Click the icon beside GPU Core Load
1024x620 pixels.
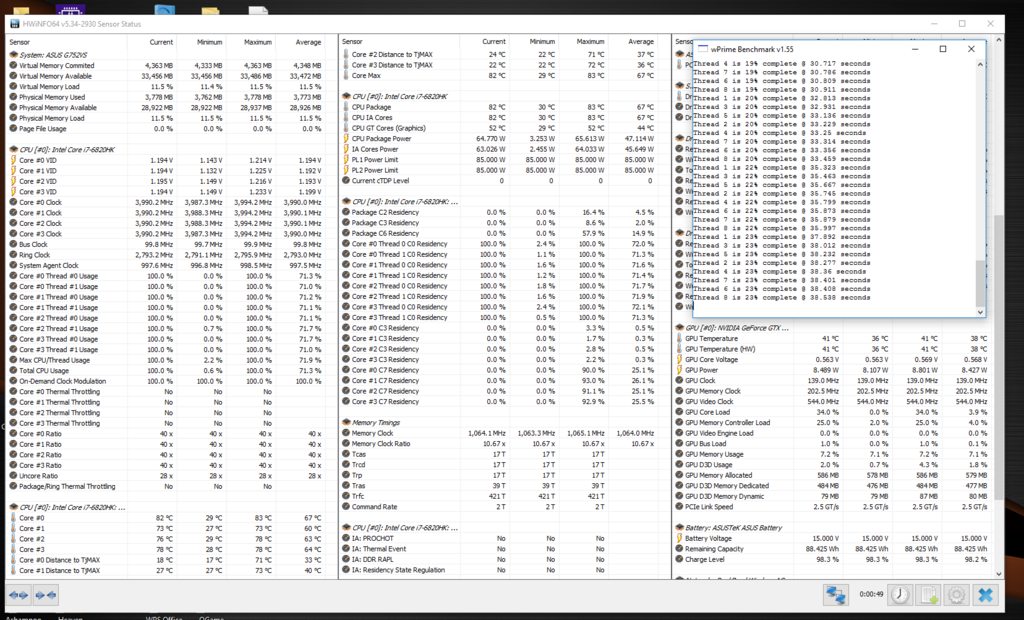(679, 412)
